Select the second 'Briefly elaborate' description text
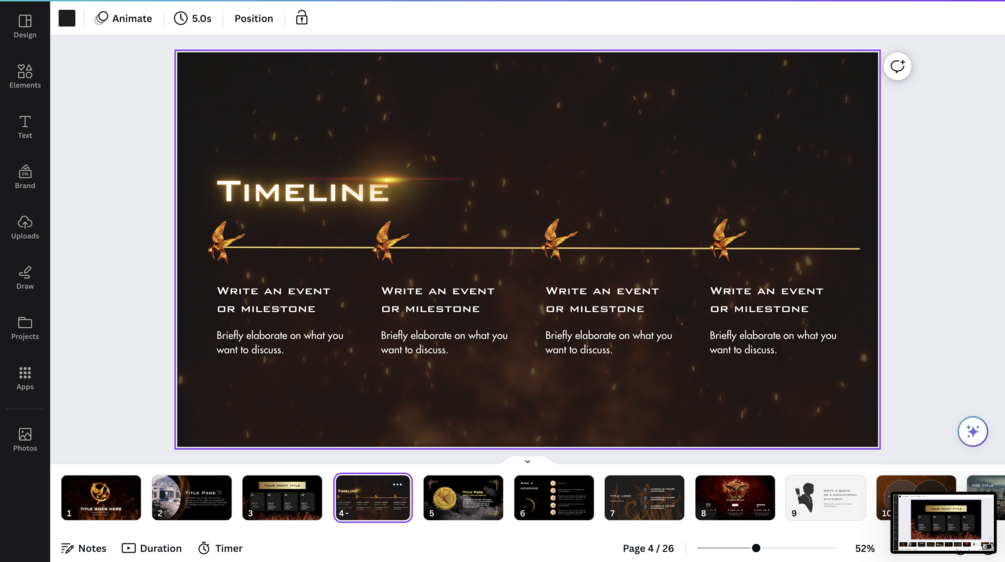 pyautogui.click(x=444, y=342)
